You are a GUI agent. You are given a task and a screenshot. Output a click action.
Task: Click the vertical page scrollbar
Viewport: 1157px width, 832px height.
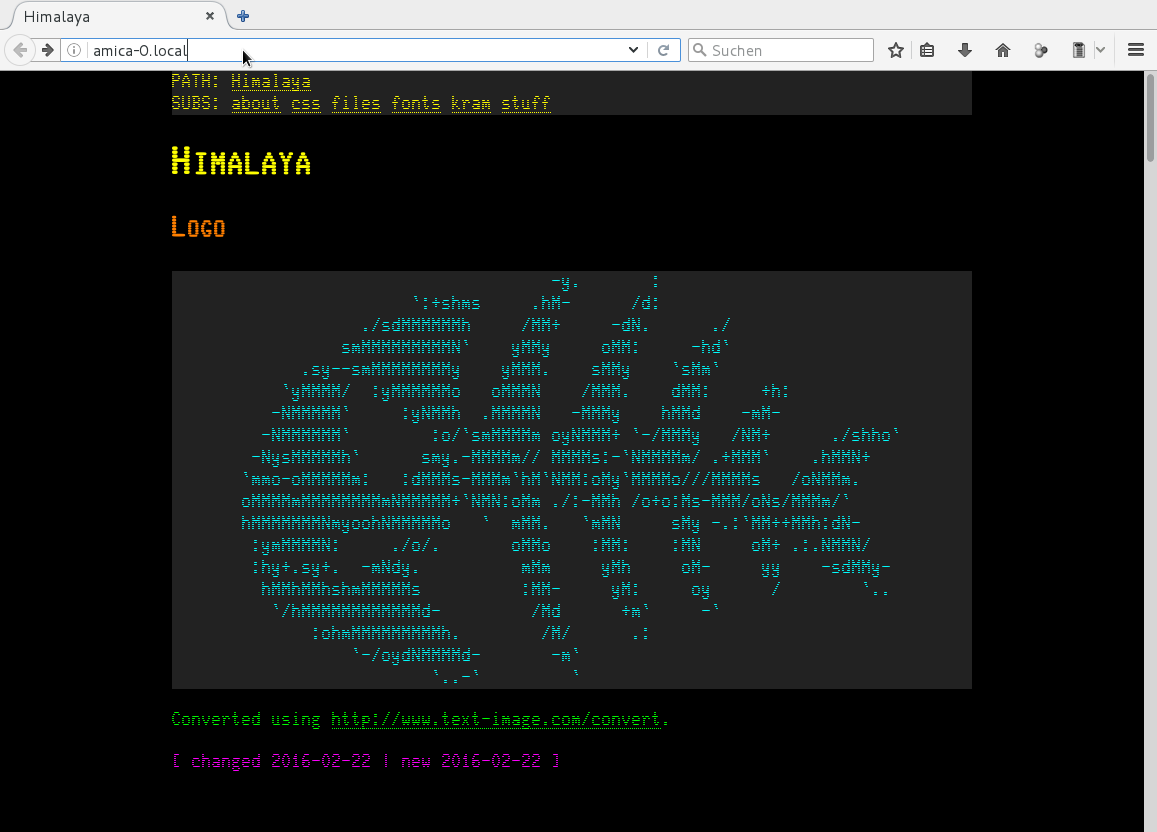[x=1150, y=400]
